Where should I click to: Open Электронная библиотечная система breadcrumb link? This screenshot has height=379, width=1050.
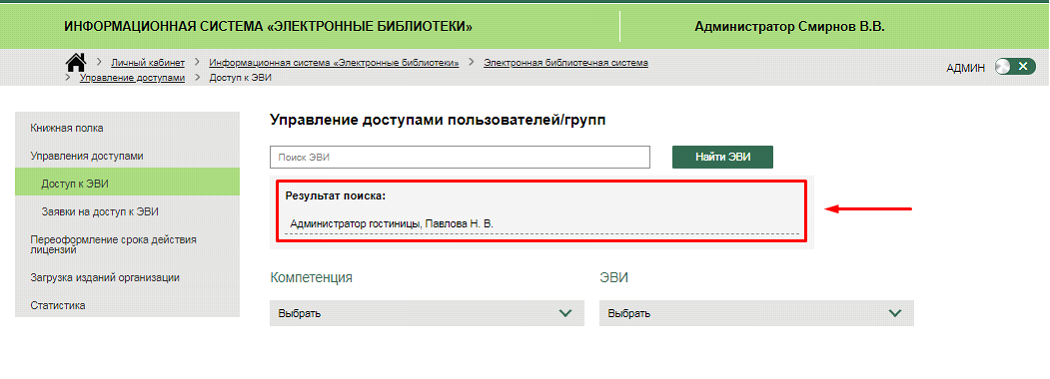[566, 63]
